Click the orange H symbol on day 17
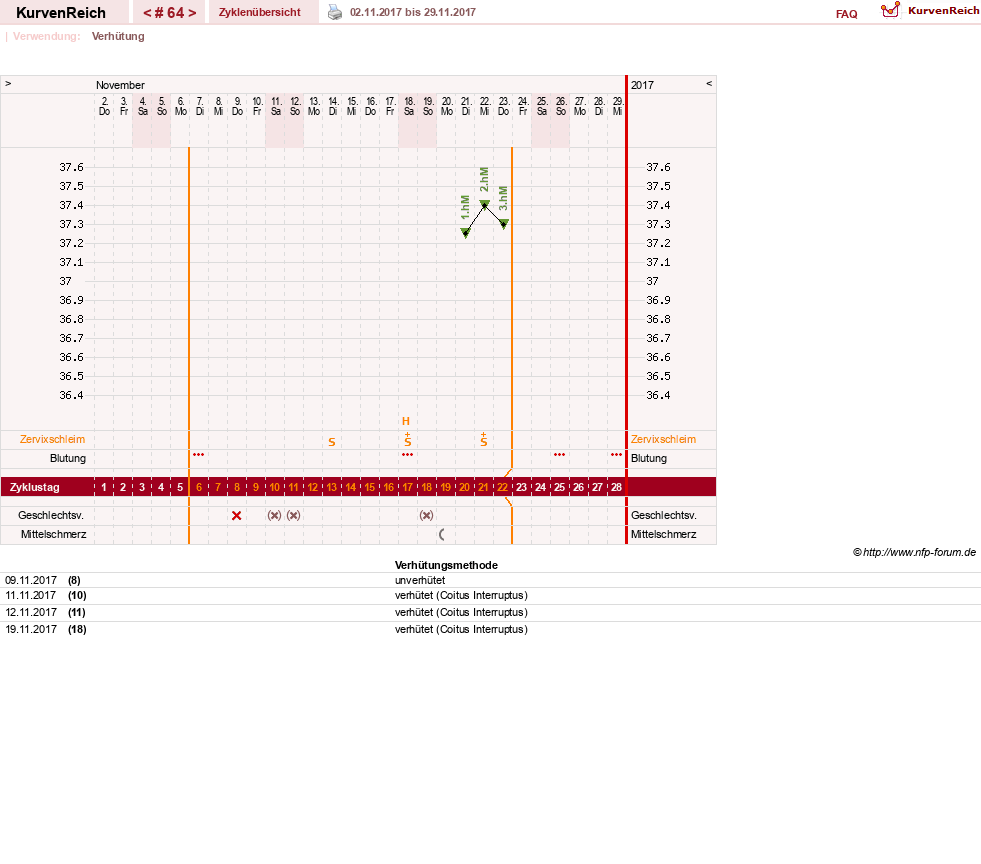The width and height of the screenshot is (981, 864). [406, 421]
